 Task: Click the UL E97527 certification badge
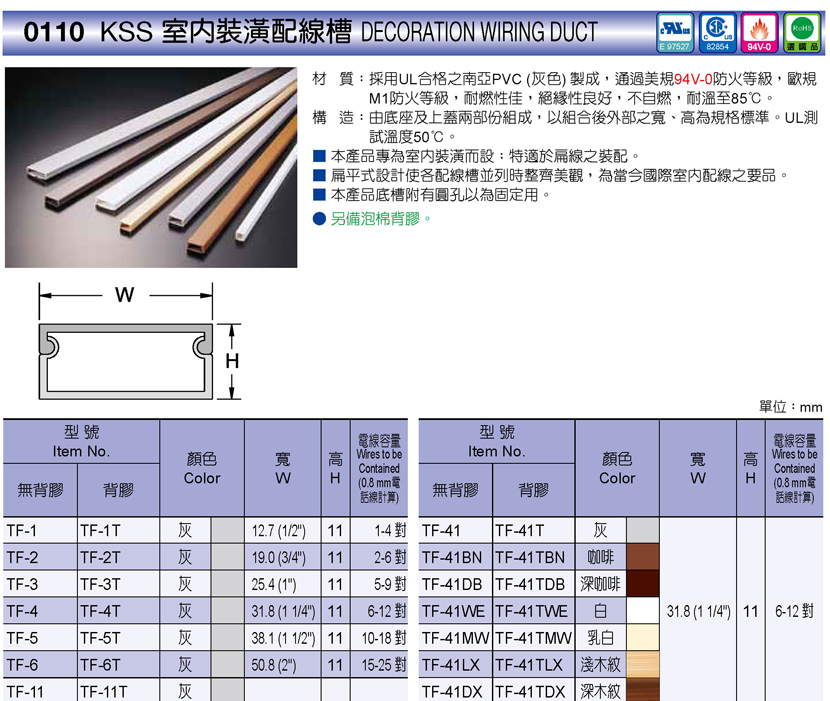point(675,33)
